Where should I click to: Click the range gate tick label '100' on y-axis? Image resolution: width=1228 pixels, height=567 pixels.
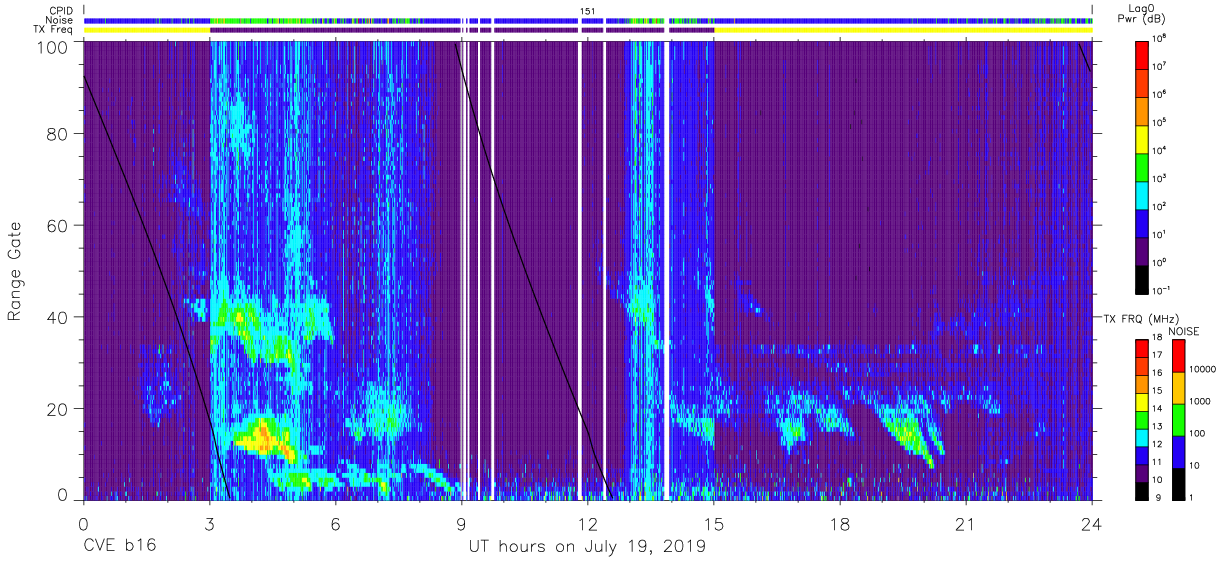tap(54, 46)
